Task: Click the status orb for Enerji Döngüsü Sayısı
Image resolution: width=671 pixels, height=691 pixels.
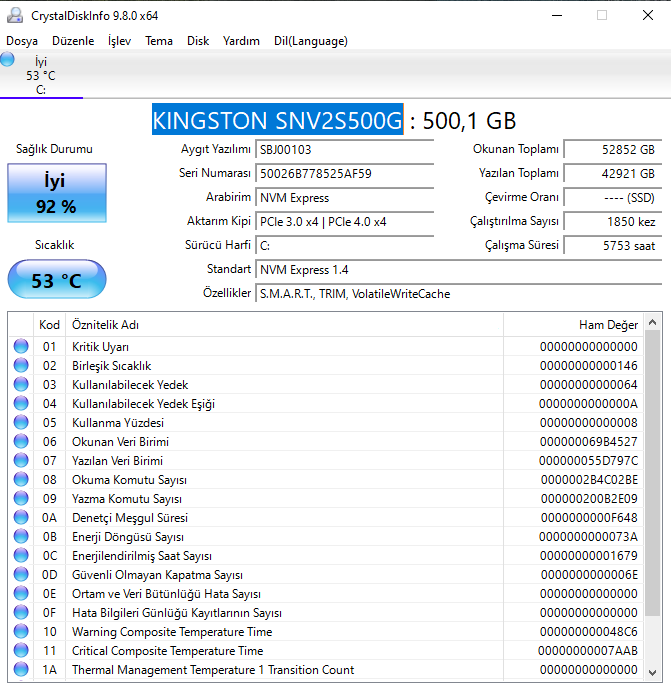Action: click(x=21, y=536)
